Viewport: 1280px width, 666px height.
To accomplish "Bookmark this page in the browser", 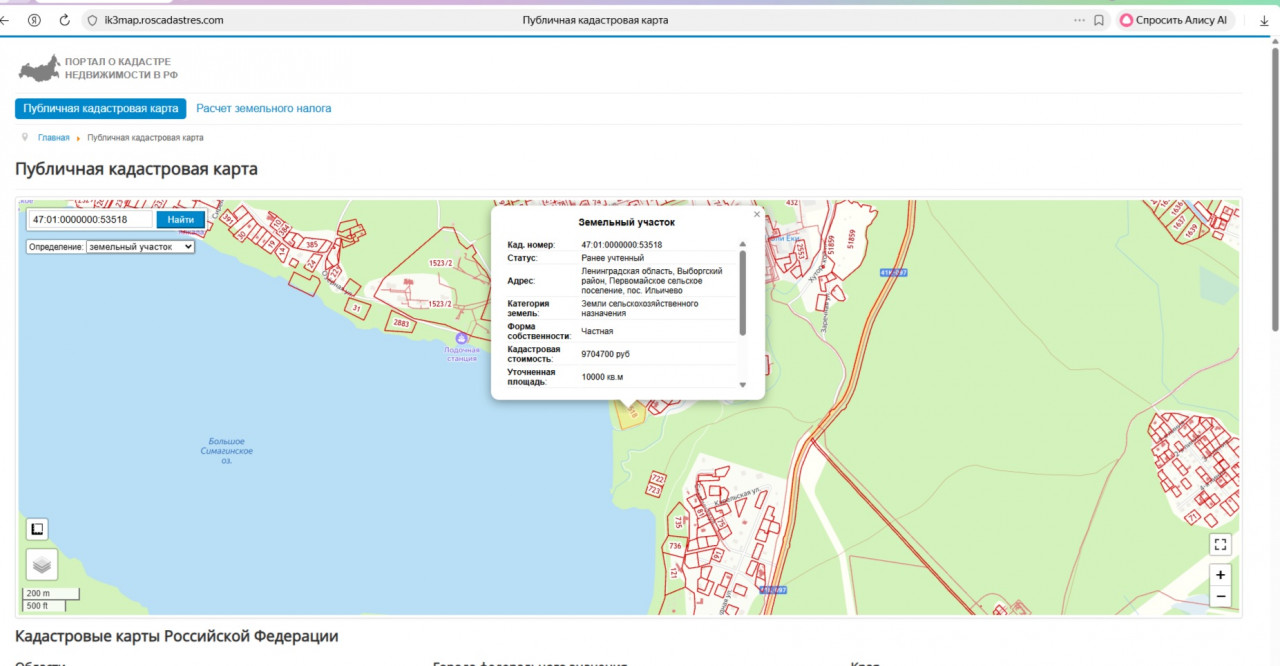I will (1099, 20).
